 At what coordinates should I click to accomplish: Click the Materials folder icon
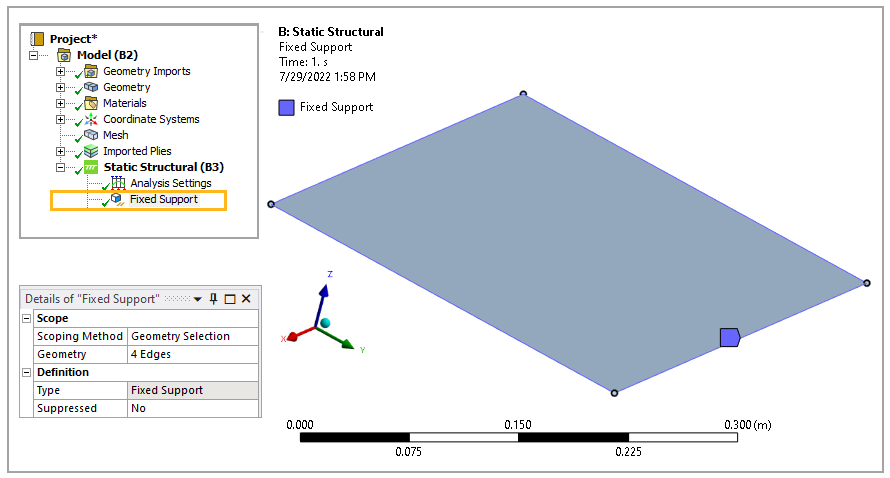pos(91,103)
